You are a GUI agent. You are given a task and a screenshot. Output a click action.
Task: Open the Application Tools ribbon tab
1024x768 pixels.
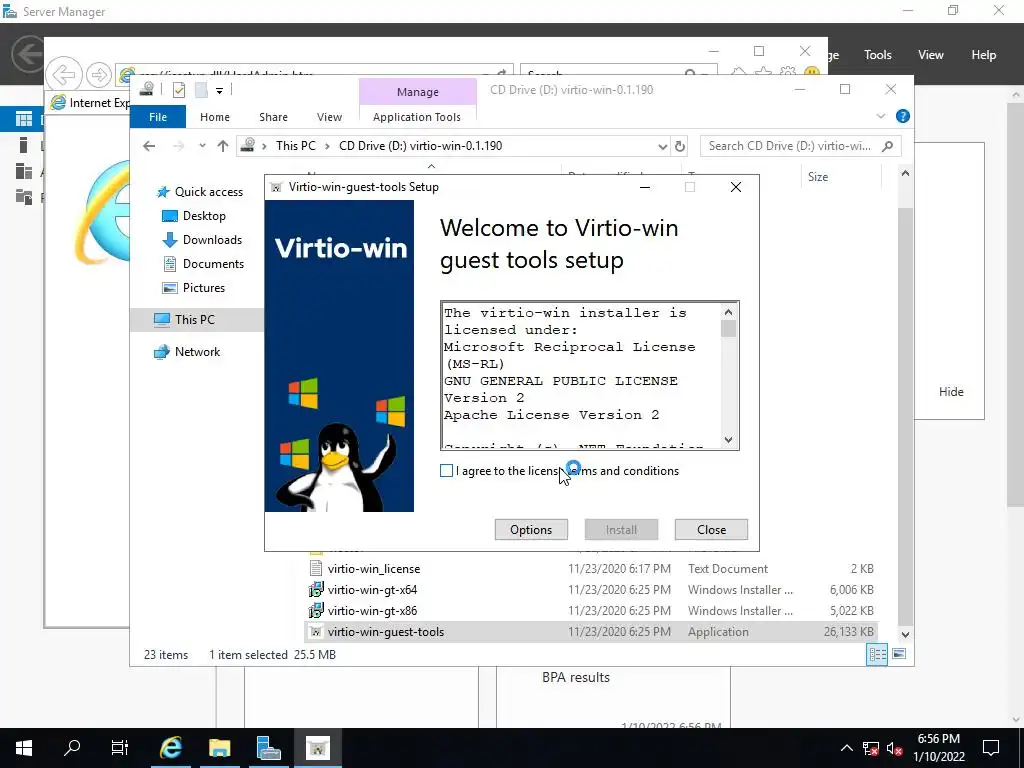pos(417,117)
